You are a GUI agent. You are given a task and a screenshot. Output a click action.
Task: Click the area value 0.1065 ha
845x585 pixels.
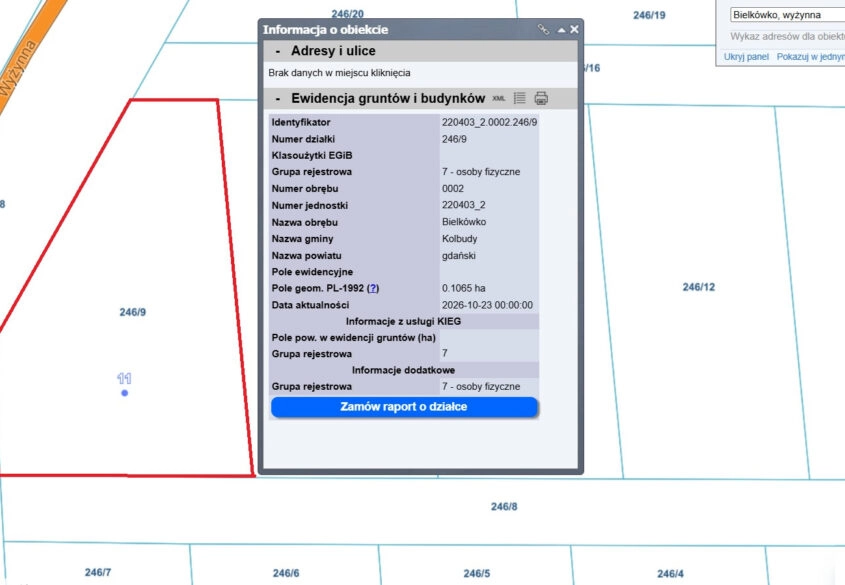(463, 288)
